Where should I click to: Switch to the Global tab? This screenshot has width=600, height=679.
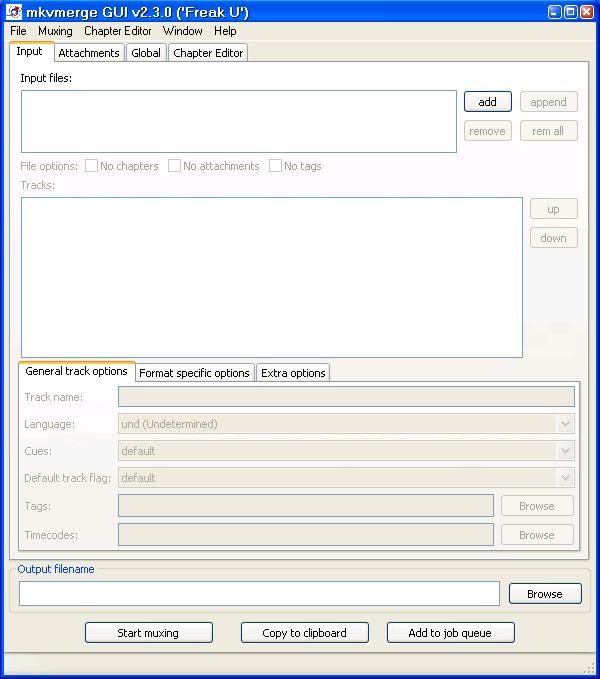(x=146, y=53)
